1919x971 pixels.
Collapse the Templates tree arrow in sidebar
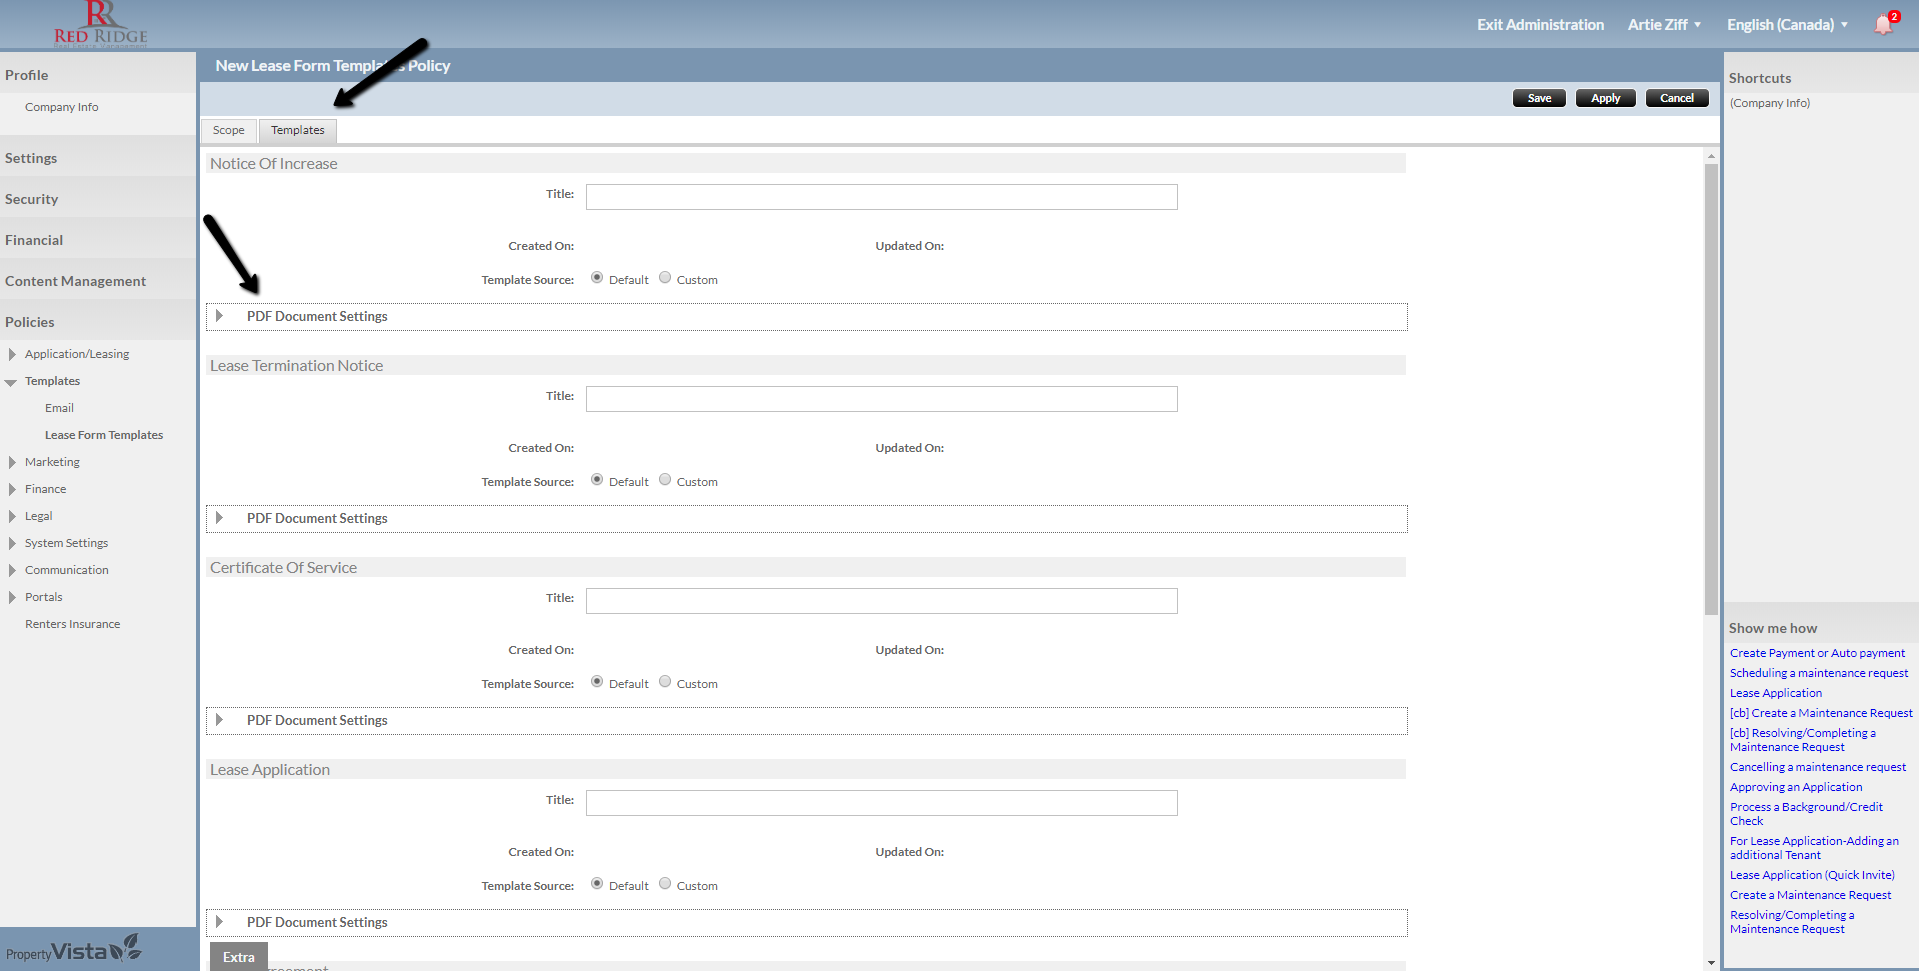(x=11, y=382)
